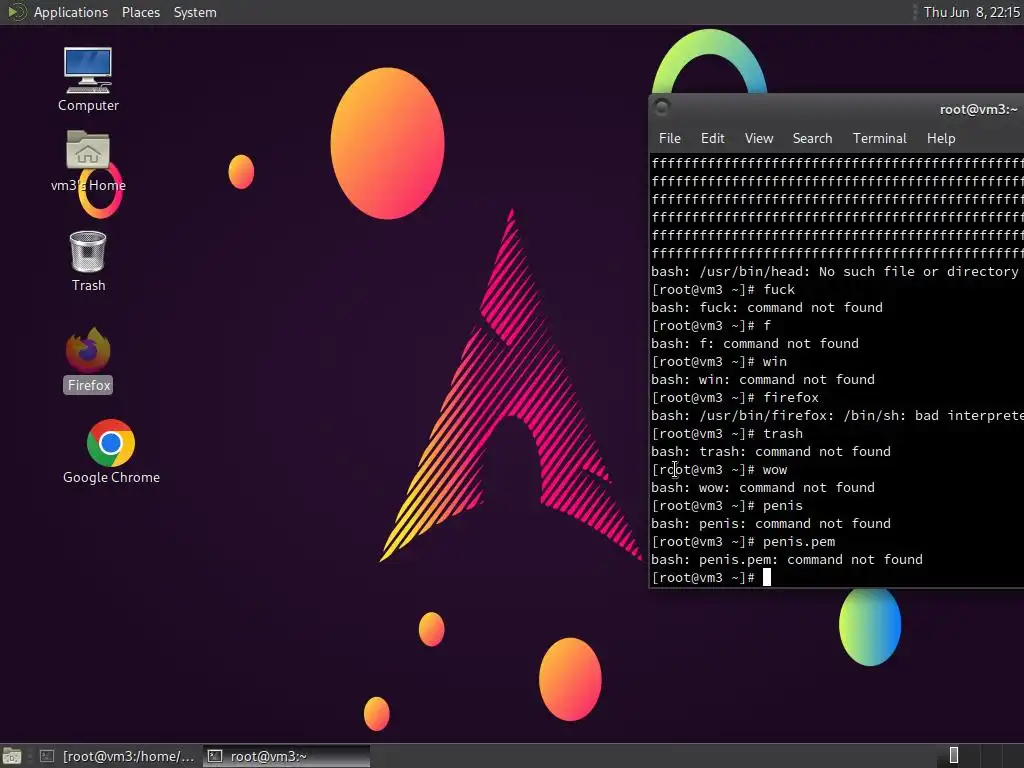Click the '[root@vm3 ~]# trash' line
Screen dimensions: 1024x768
click(x=727, y=434)
